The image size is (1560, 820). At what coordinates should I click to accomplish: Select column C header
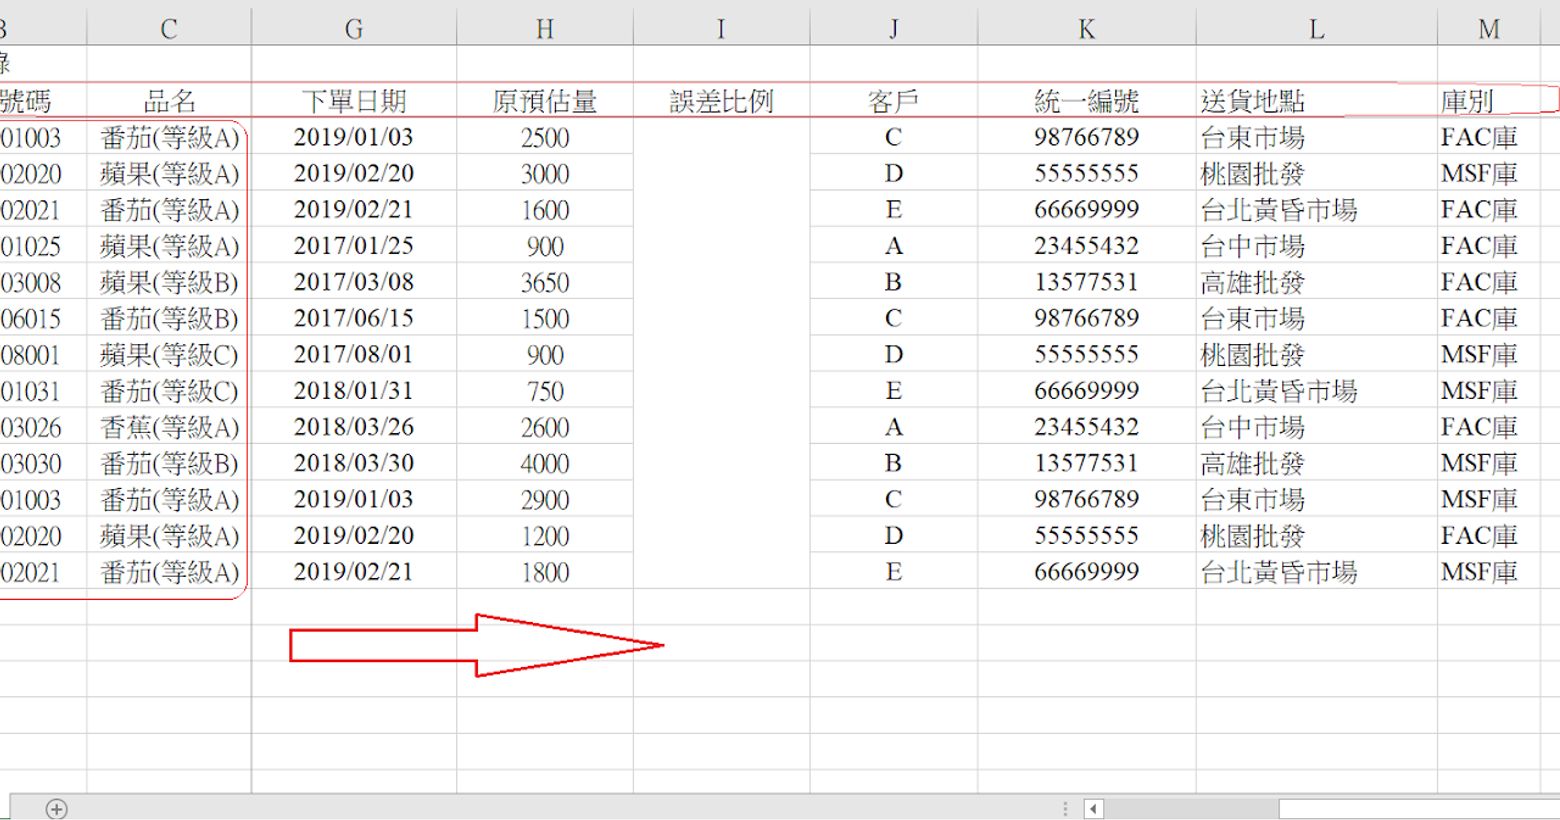(x=169, y=29)
